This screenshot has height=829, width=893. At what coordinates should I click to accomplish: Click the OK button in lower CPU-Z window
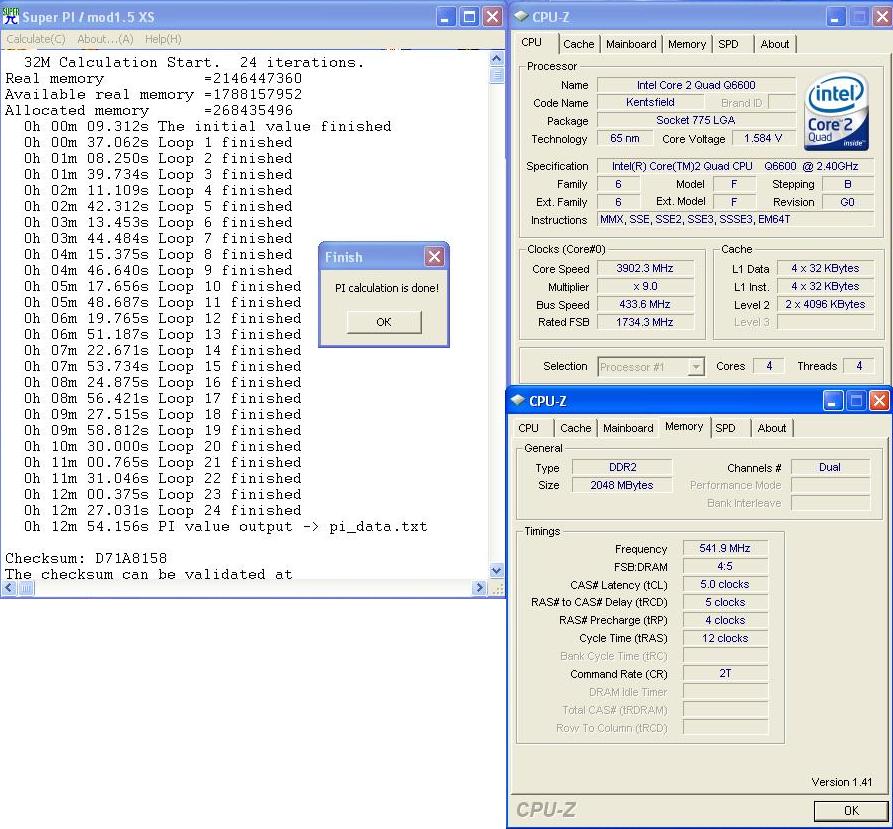[x=851, y=810]
